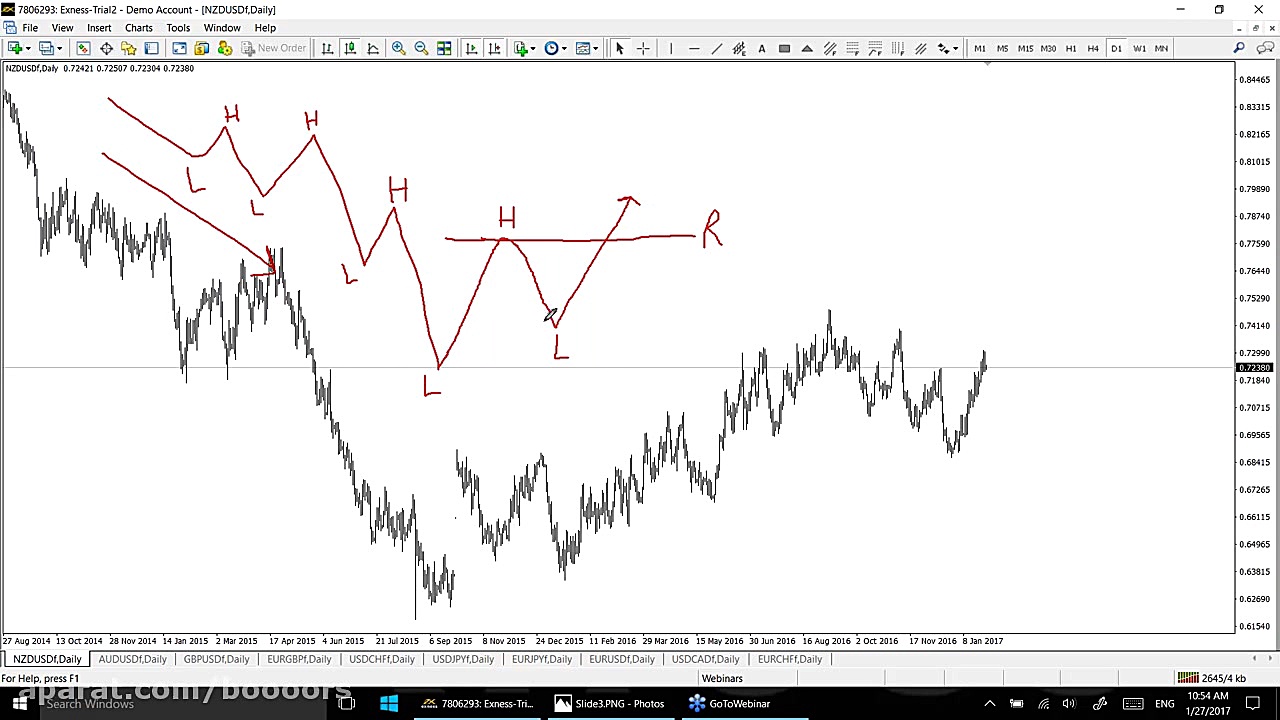Tile the chart windows
Viewport: 1280px width, 720px height.
pyautogui.click(x=444, y=48)
